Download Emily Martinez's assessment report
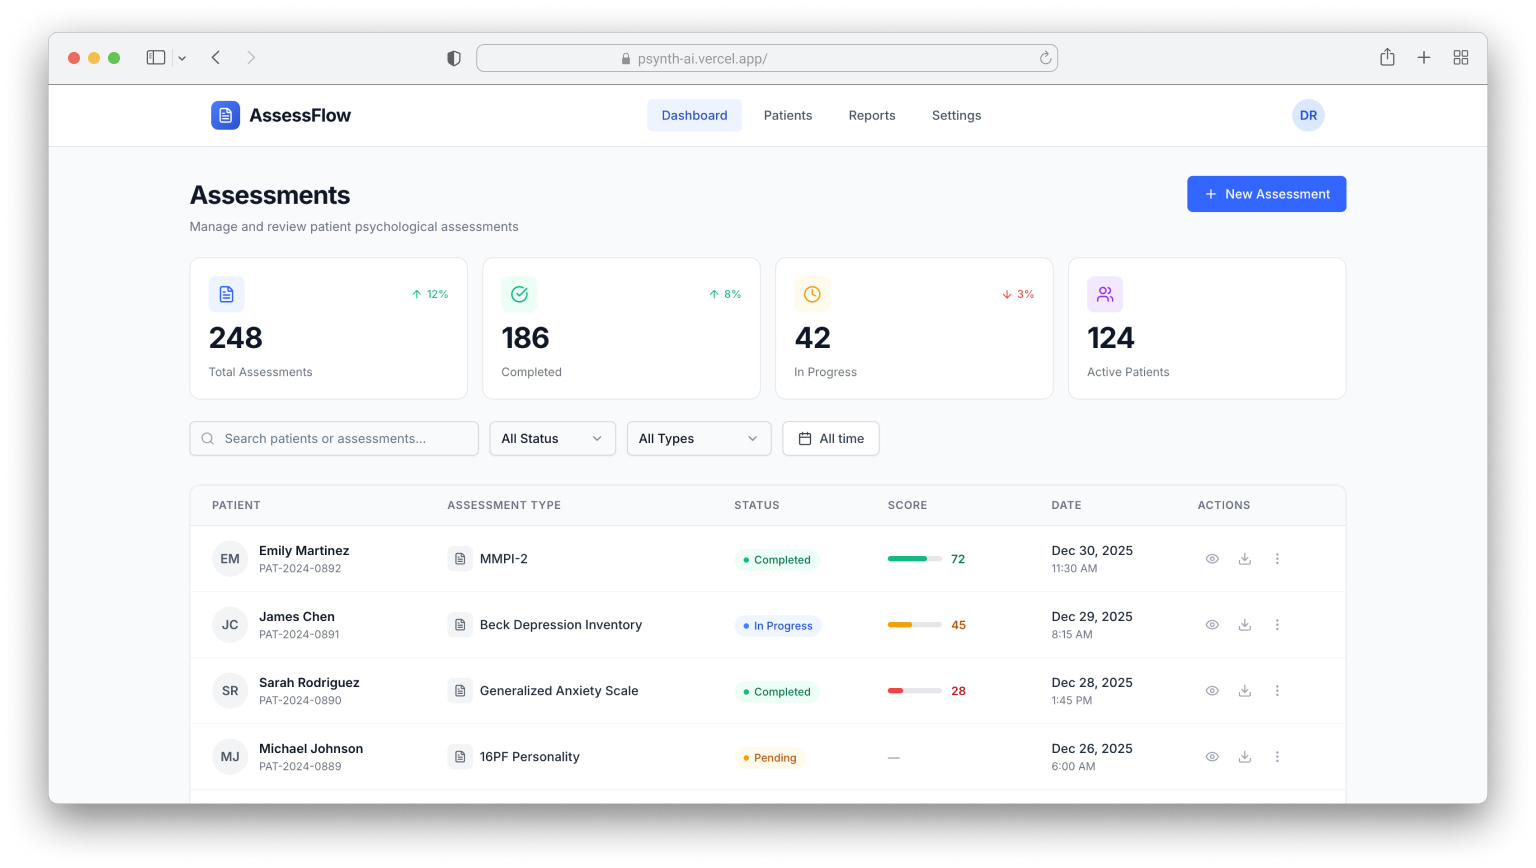Viewport: 1536px width, 868px height. coord(1244,559)
